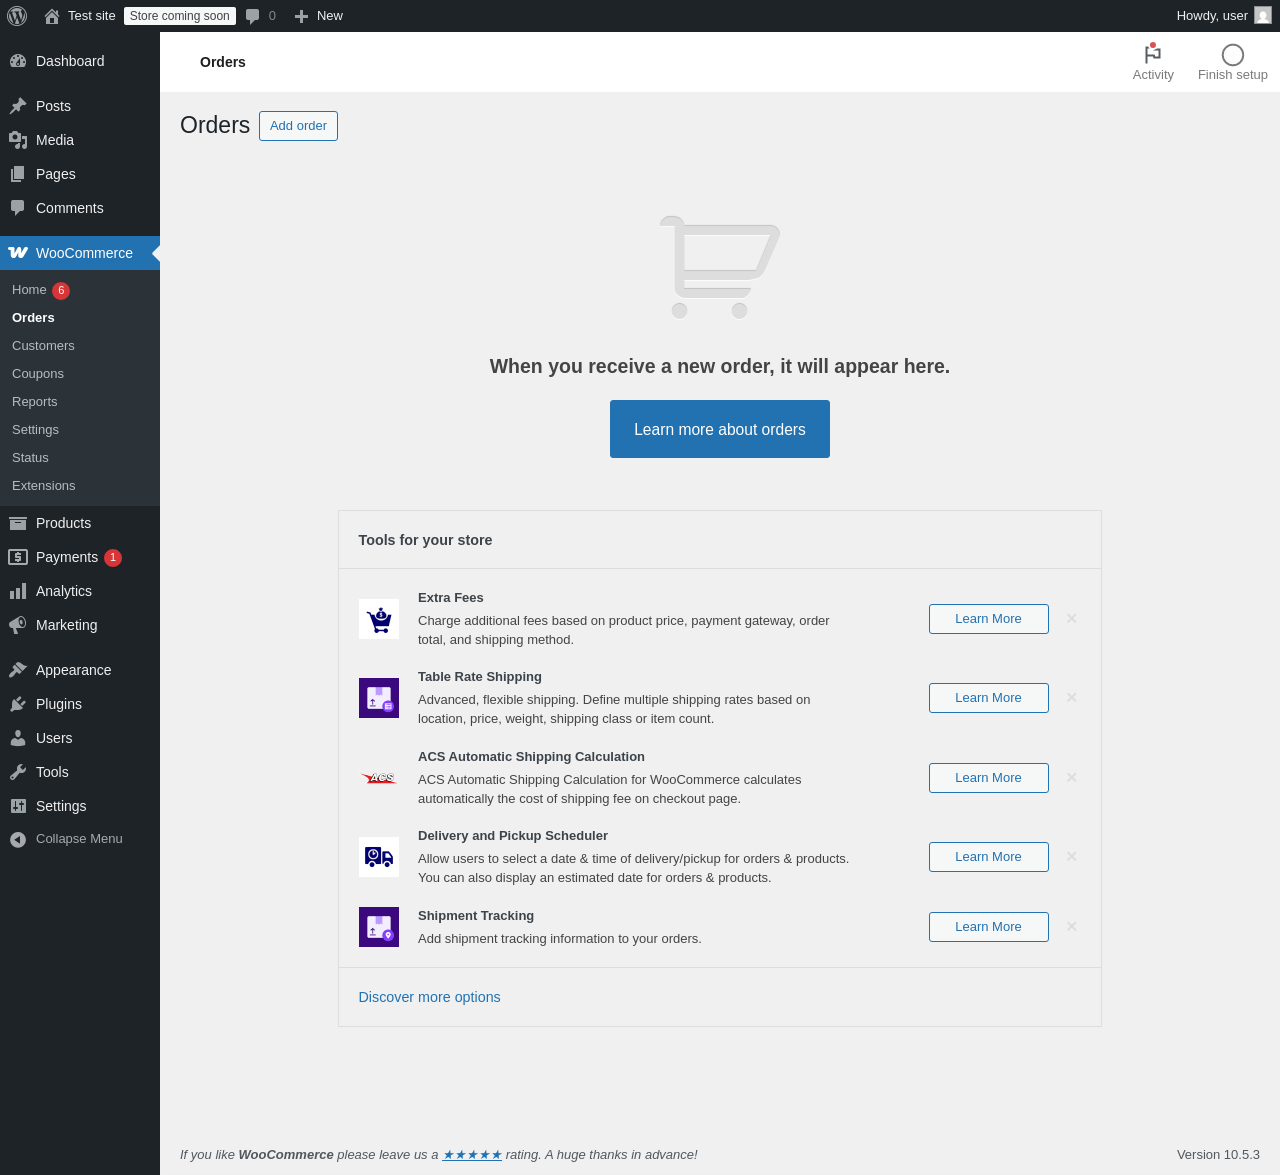The image size is (1280, 1175).
Task: Click the comments bubble icon in admin bar
Action: point(253,16)
